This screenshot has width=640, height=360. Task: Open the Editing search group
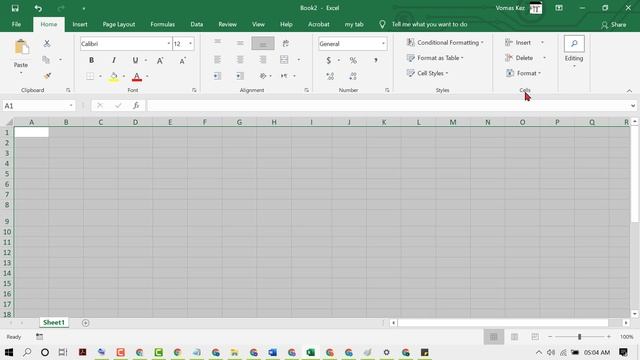(x=574, y=51)
